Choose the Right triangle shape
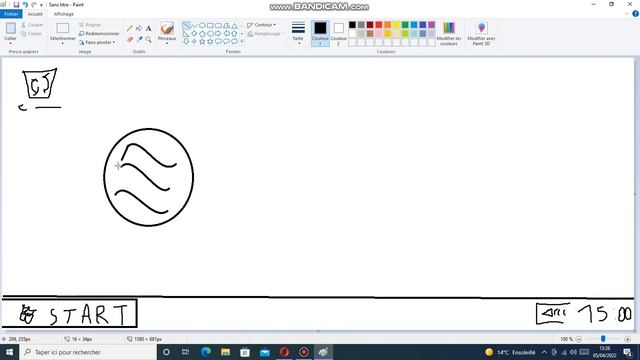Image resolution: width=640 pixels, height=360 pixels. pyautogui.click(x=186, y=33)
